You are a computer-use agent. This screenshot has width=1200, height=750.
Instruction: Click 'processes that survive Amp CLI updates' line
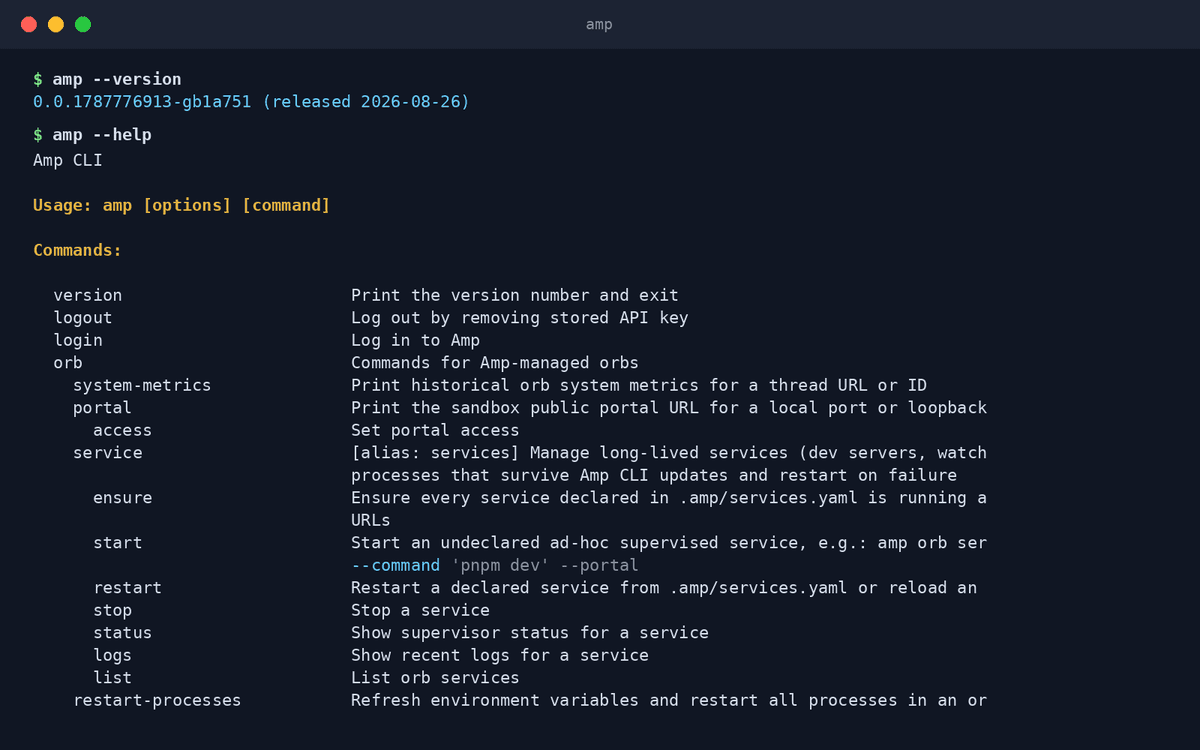[654, 475]
